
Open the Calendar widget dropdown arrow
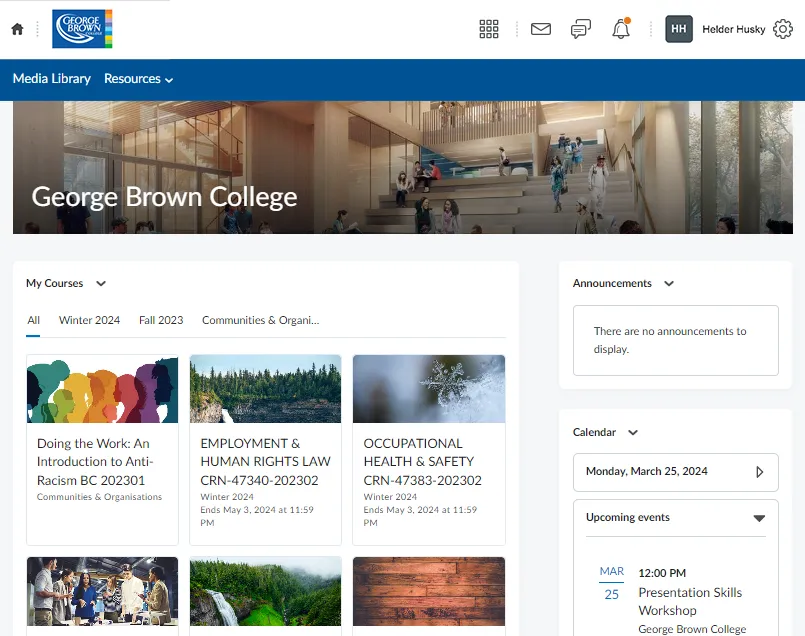coord(633,433)
